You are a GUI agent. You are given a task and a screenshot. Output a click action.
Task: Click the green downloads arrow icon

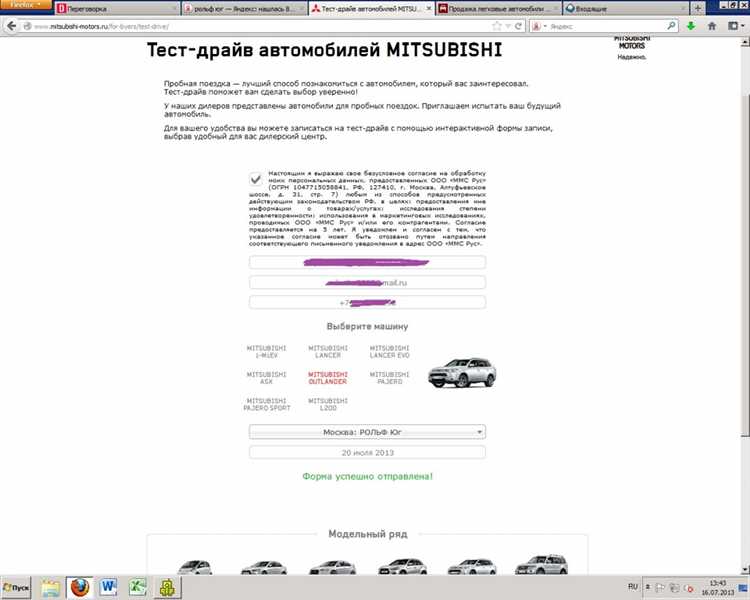(690, 26)
